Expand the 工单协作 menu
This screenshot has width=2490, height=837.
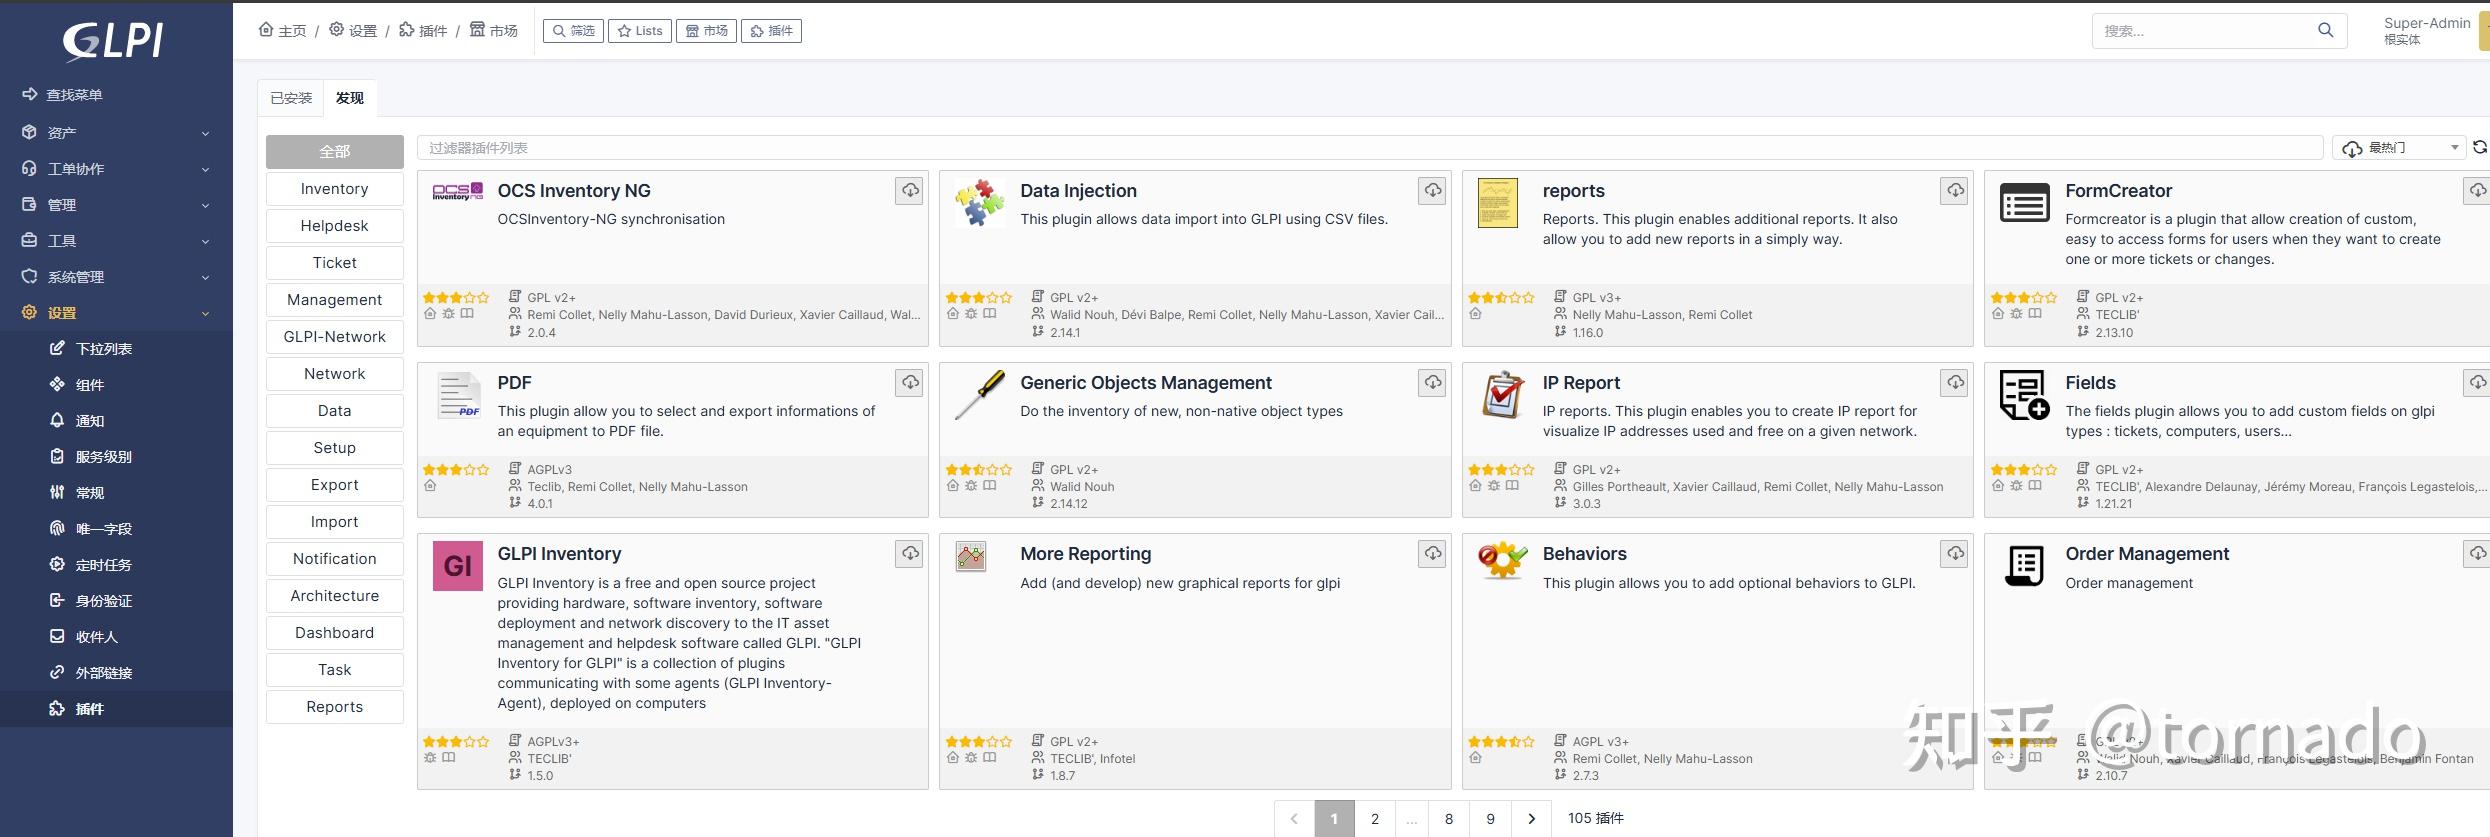point(116,169)
